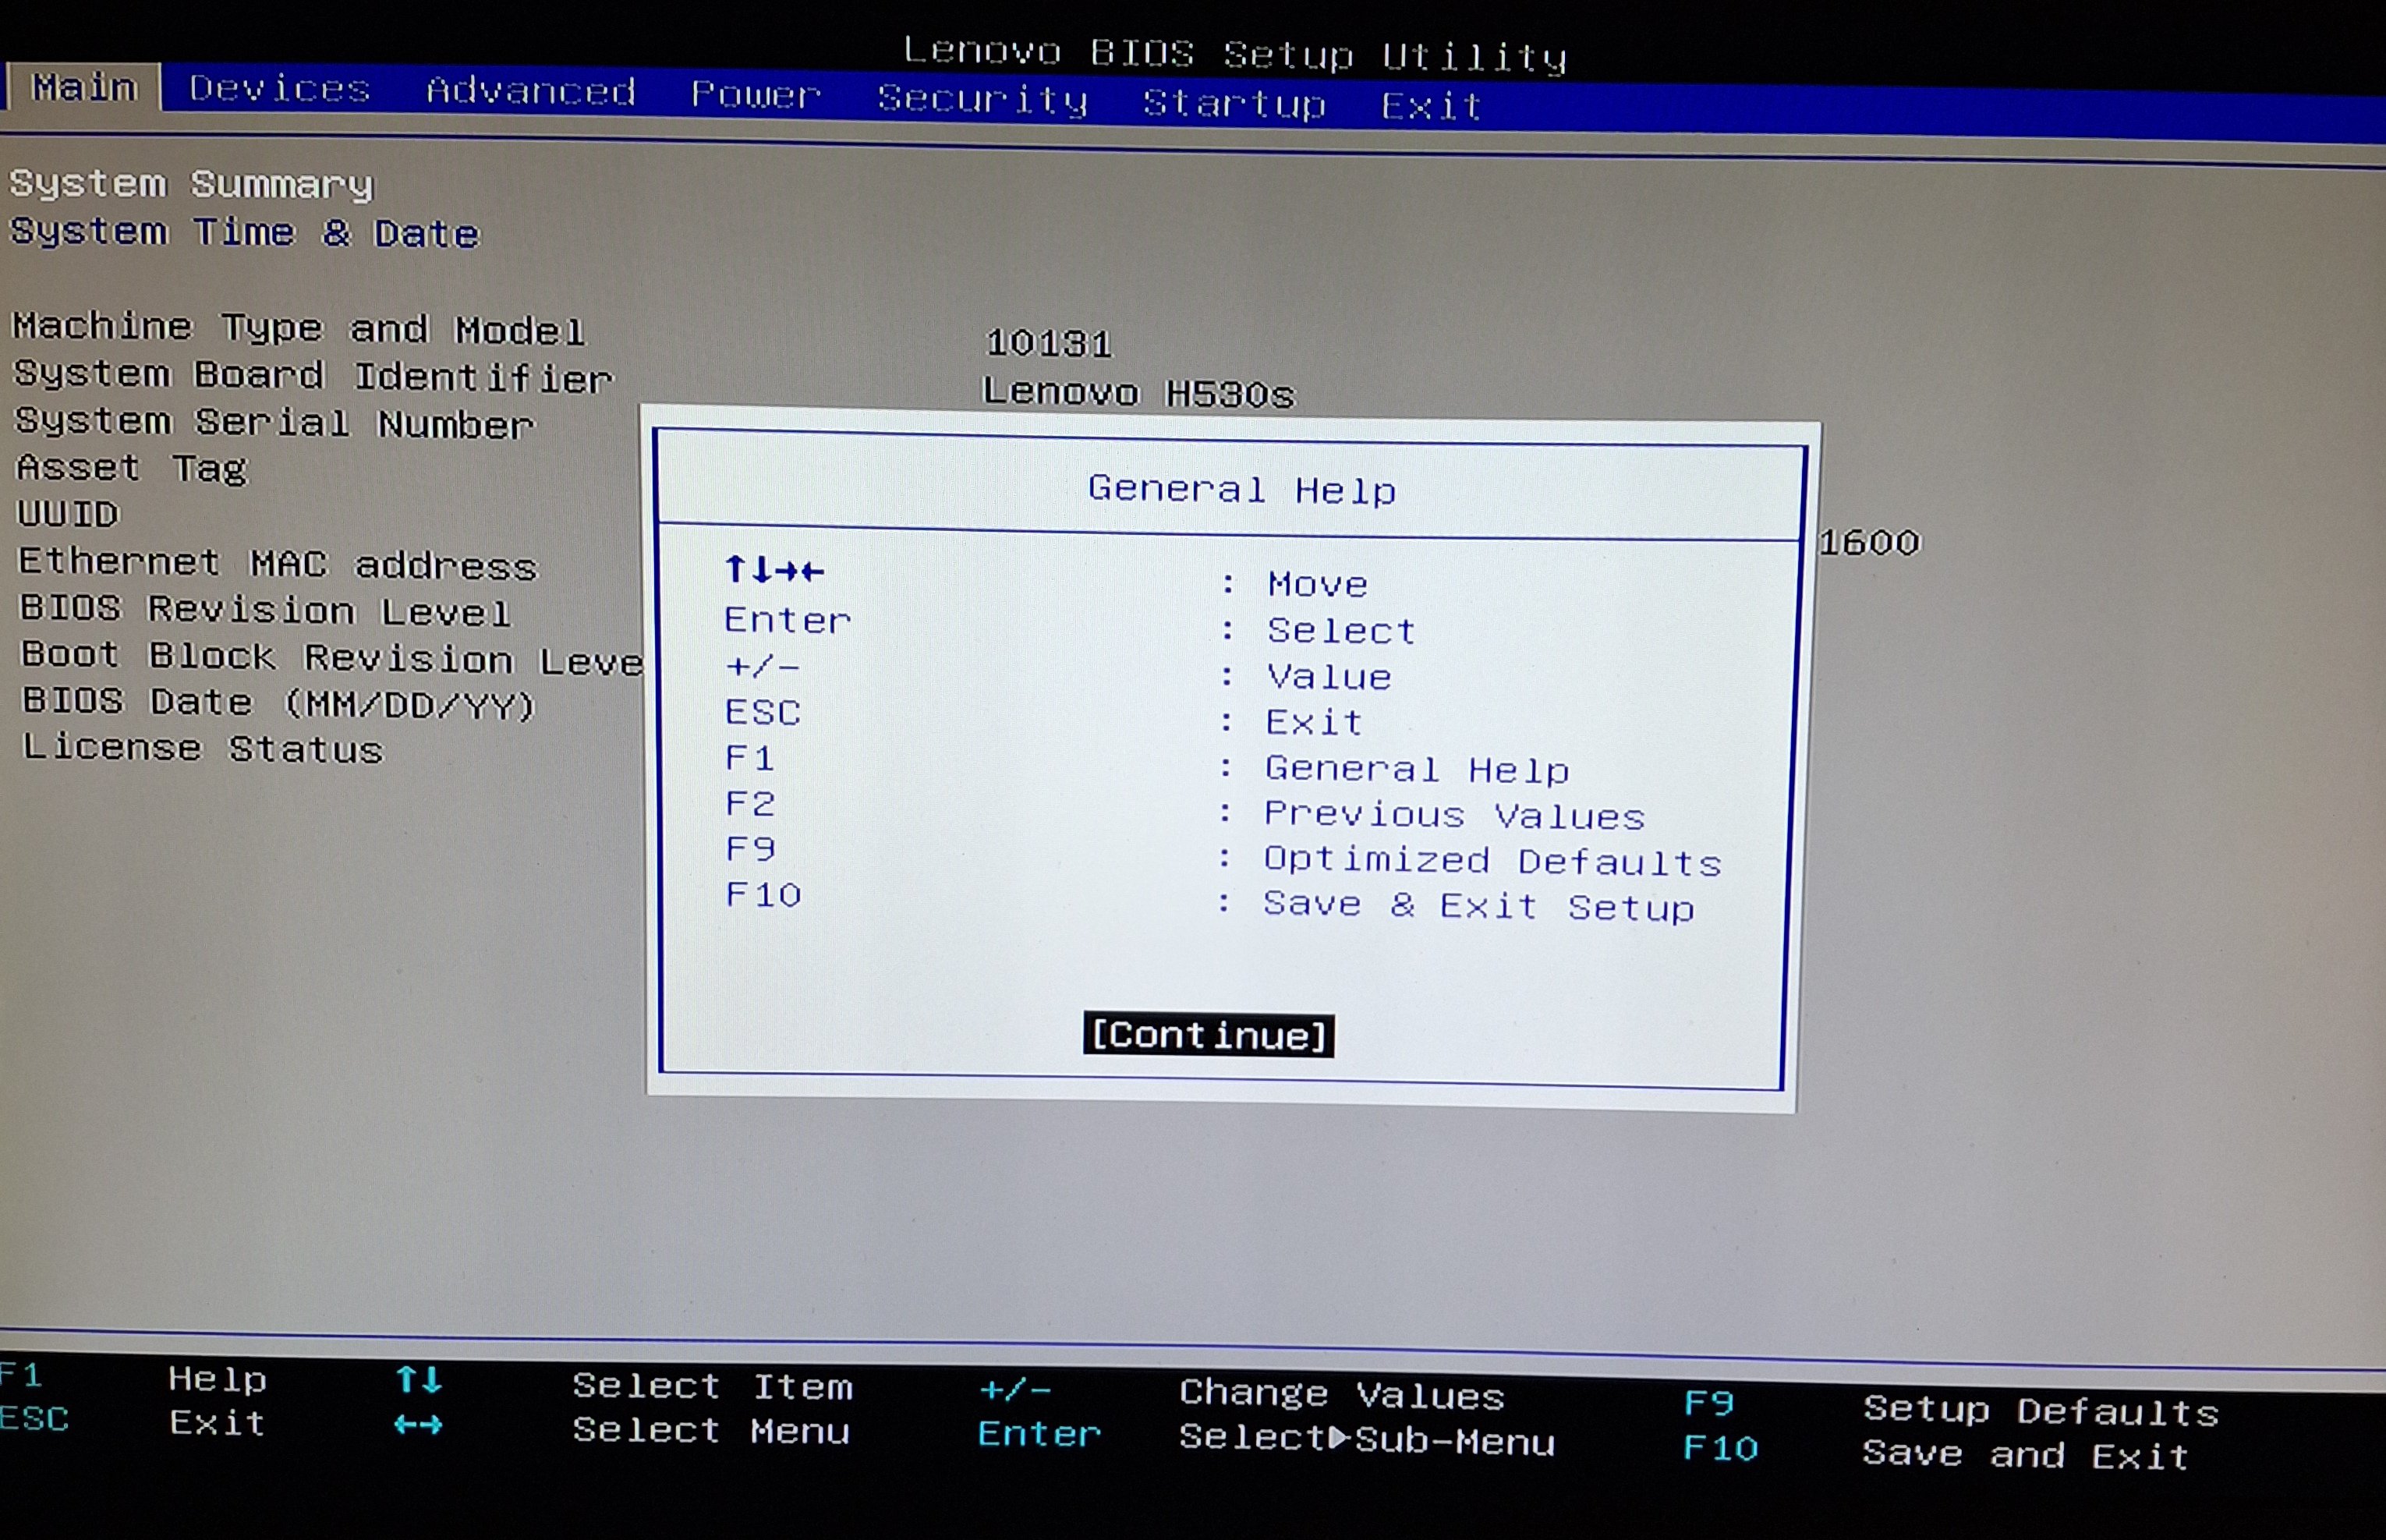Click the Save & Exit Setup description
This screenshot has width=2386, height=1540.
pyautogui.click(x=1479, y=906)
